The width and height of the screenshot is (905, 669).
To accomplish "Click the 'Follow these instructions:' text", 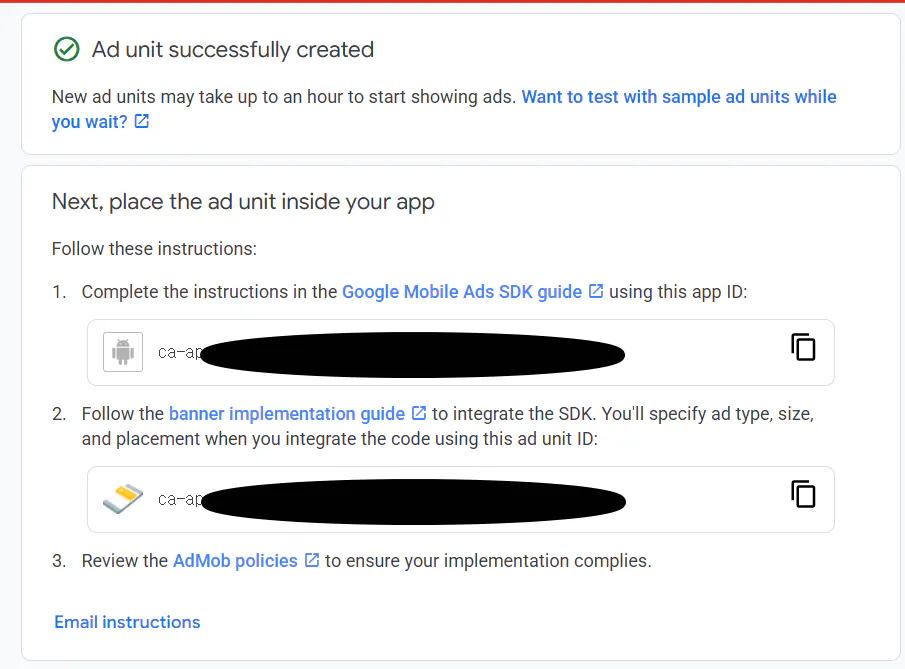I will [154, 249].
